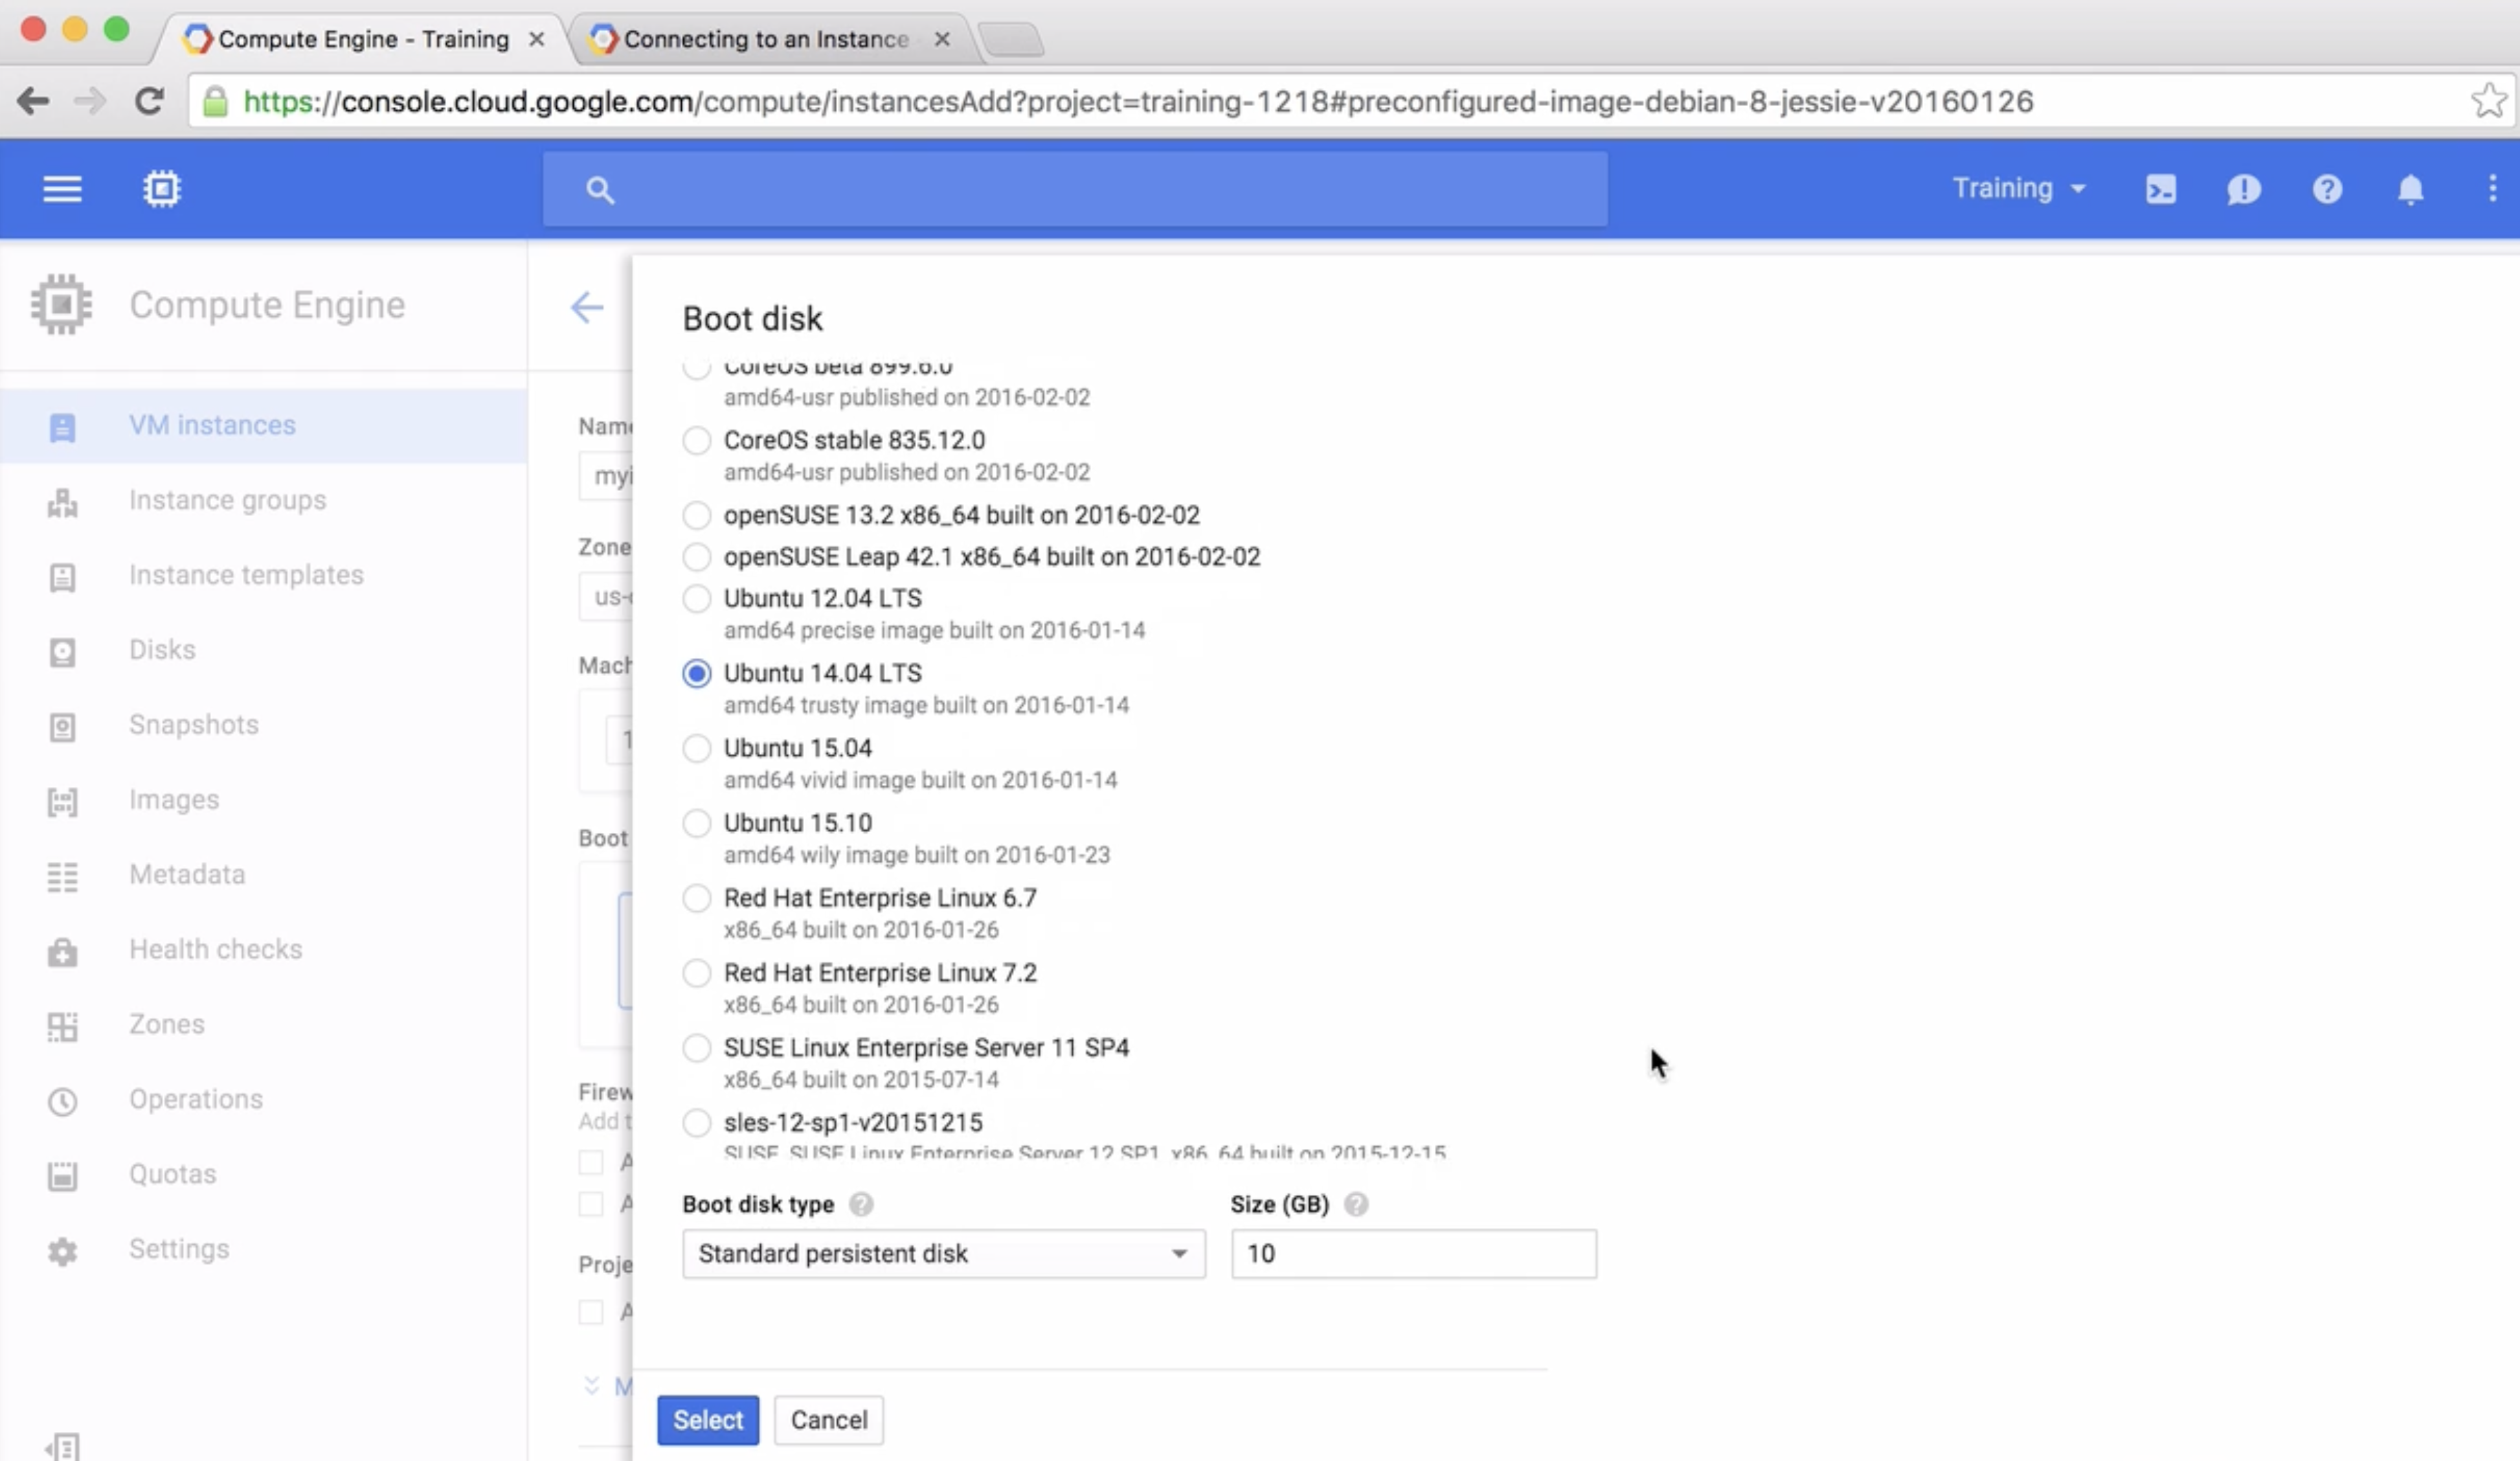Open a new browser tab
Viewport: 2520px width, 1461px height.
(x=1011, y=40)
